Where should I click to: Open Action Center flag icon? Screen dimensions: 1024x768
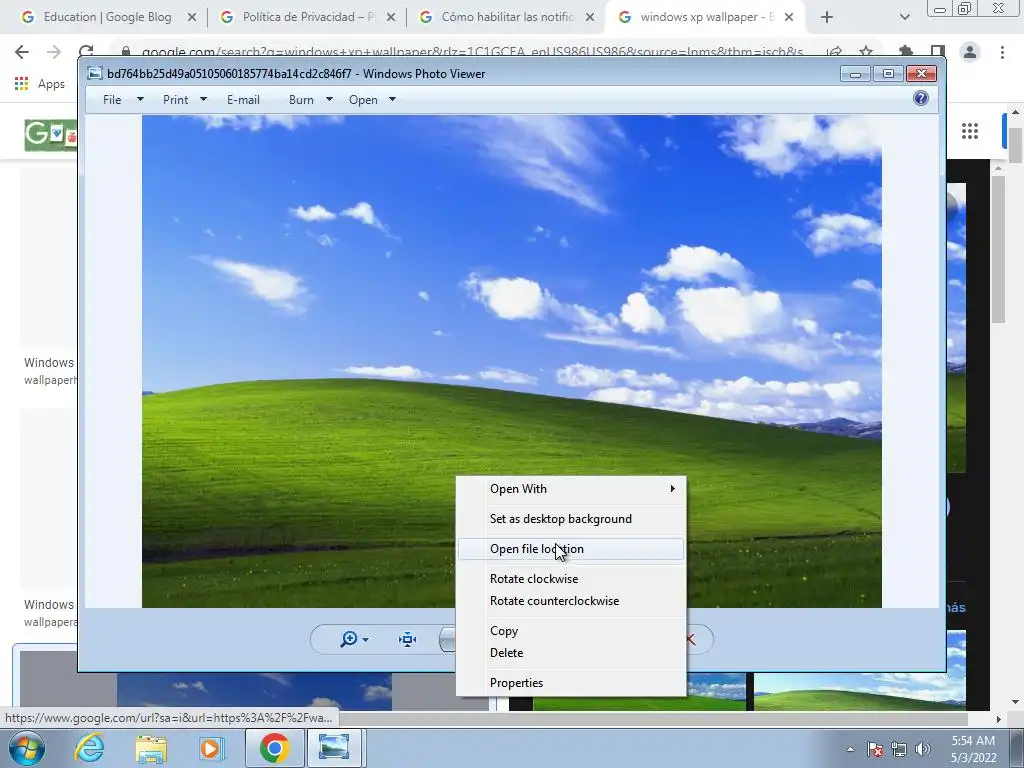click(x=875, y=749)
